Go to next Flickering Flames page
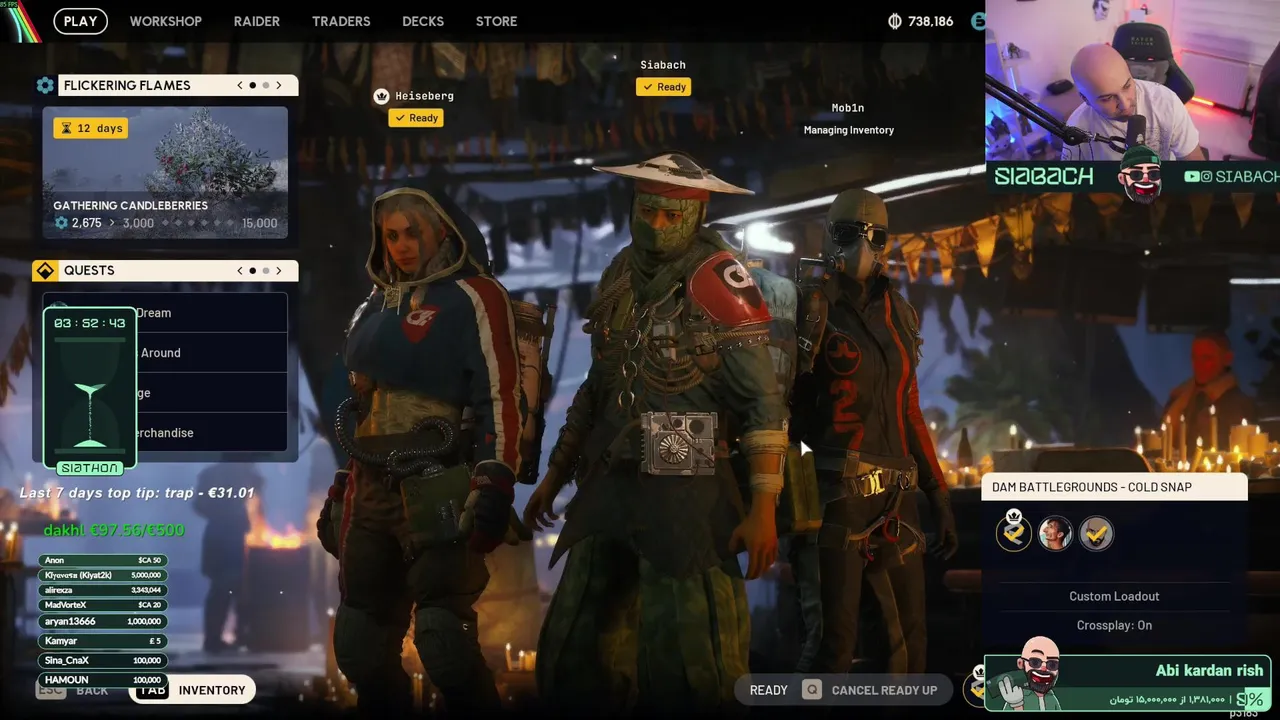This screenshot has height=720, width=1280. [x=279, y=86]
